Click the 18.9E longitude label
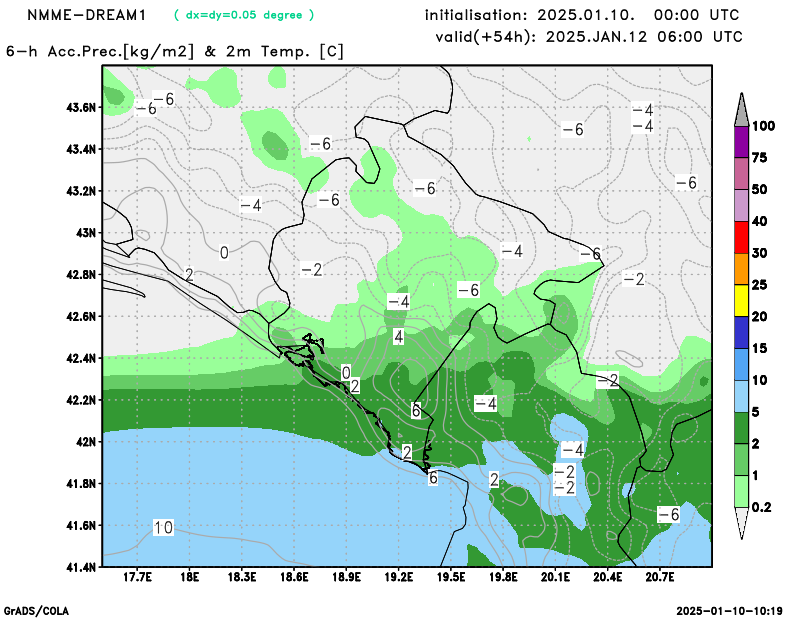This screenshot has width=800, height=618. 346,577
